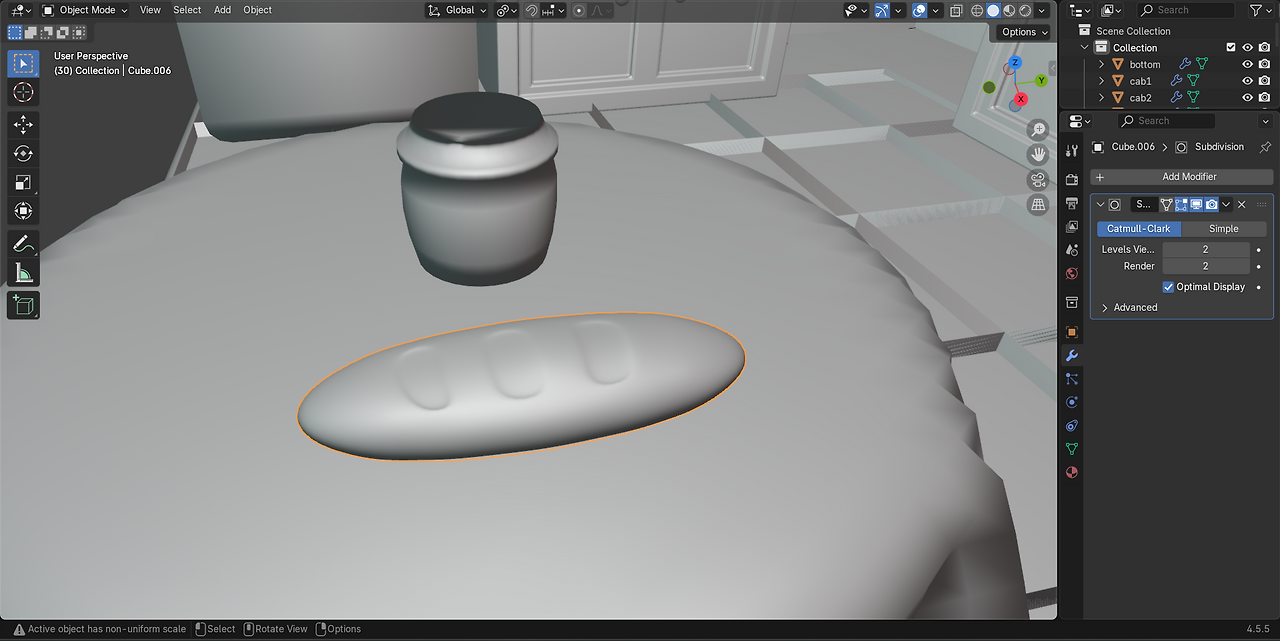Hide cab2 object with eye icon
This screenshot has width=1280, height=641.
click(x=1247, y=98)
